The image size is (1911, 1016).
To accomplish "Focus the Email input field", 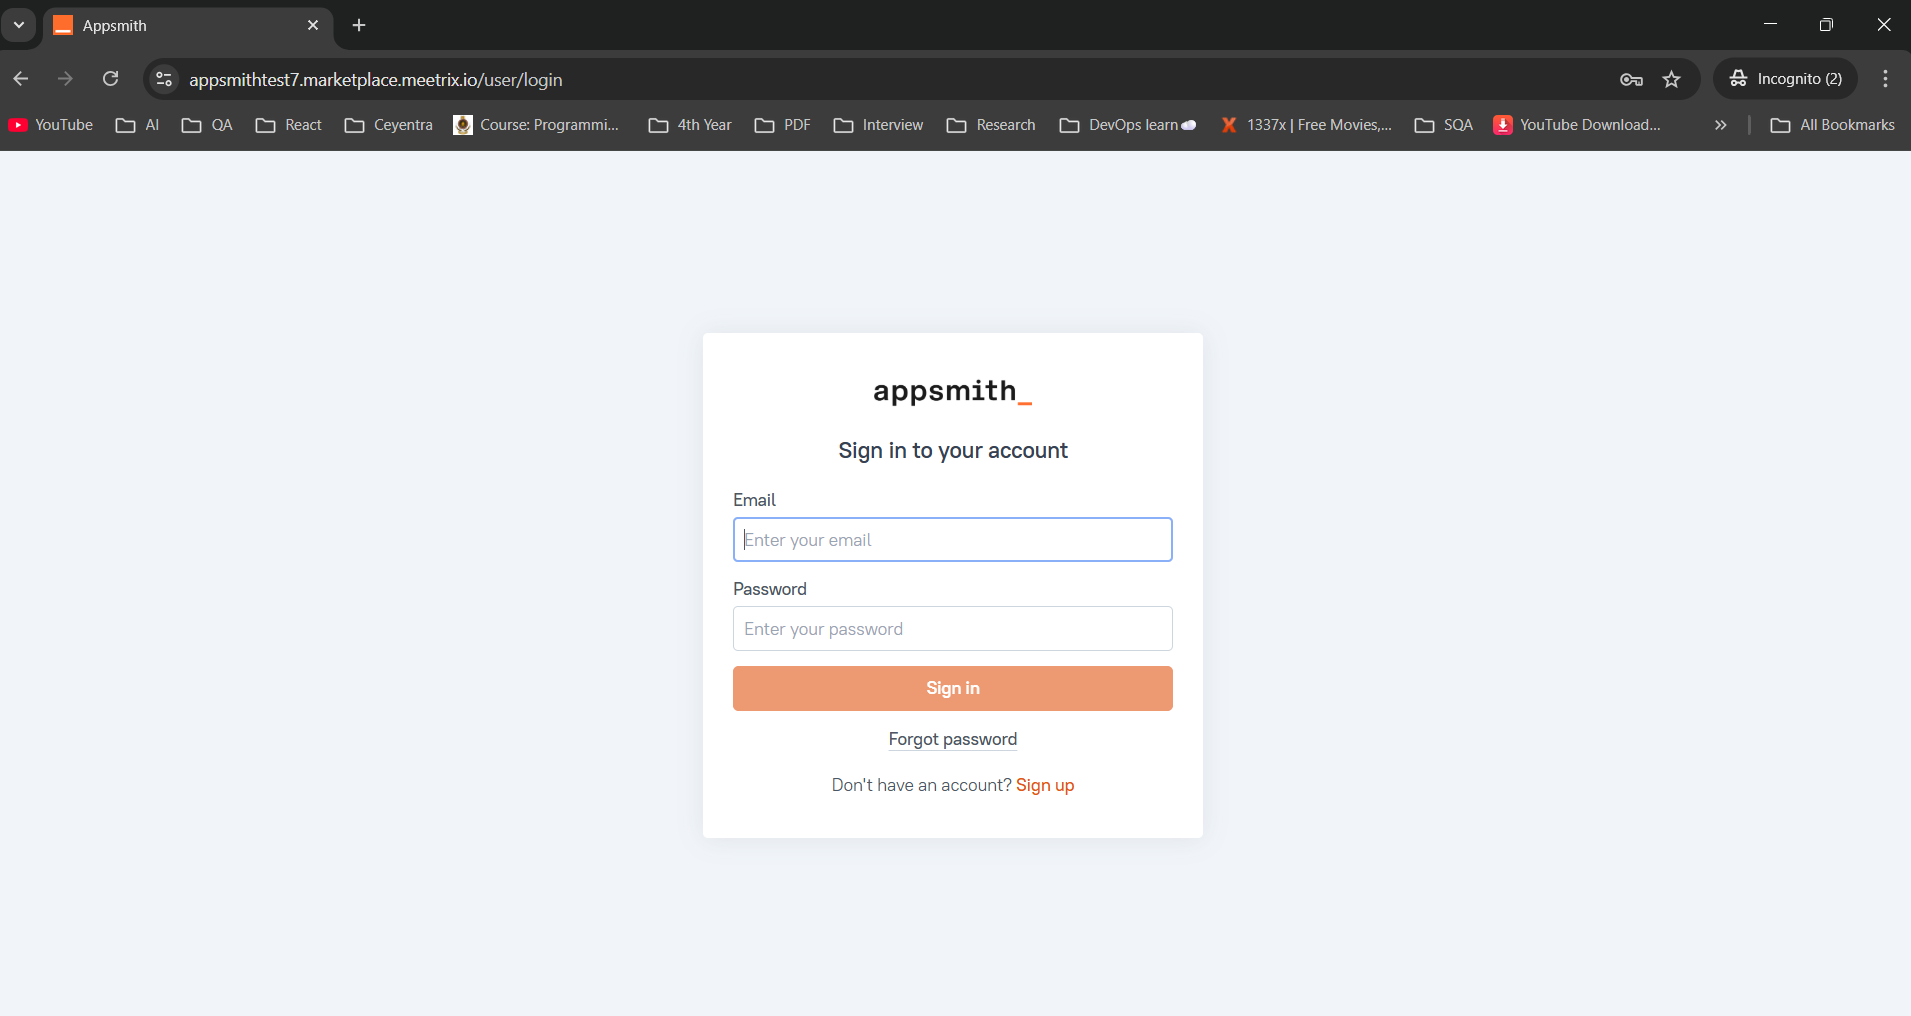I will 952,540.
